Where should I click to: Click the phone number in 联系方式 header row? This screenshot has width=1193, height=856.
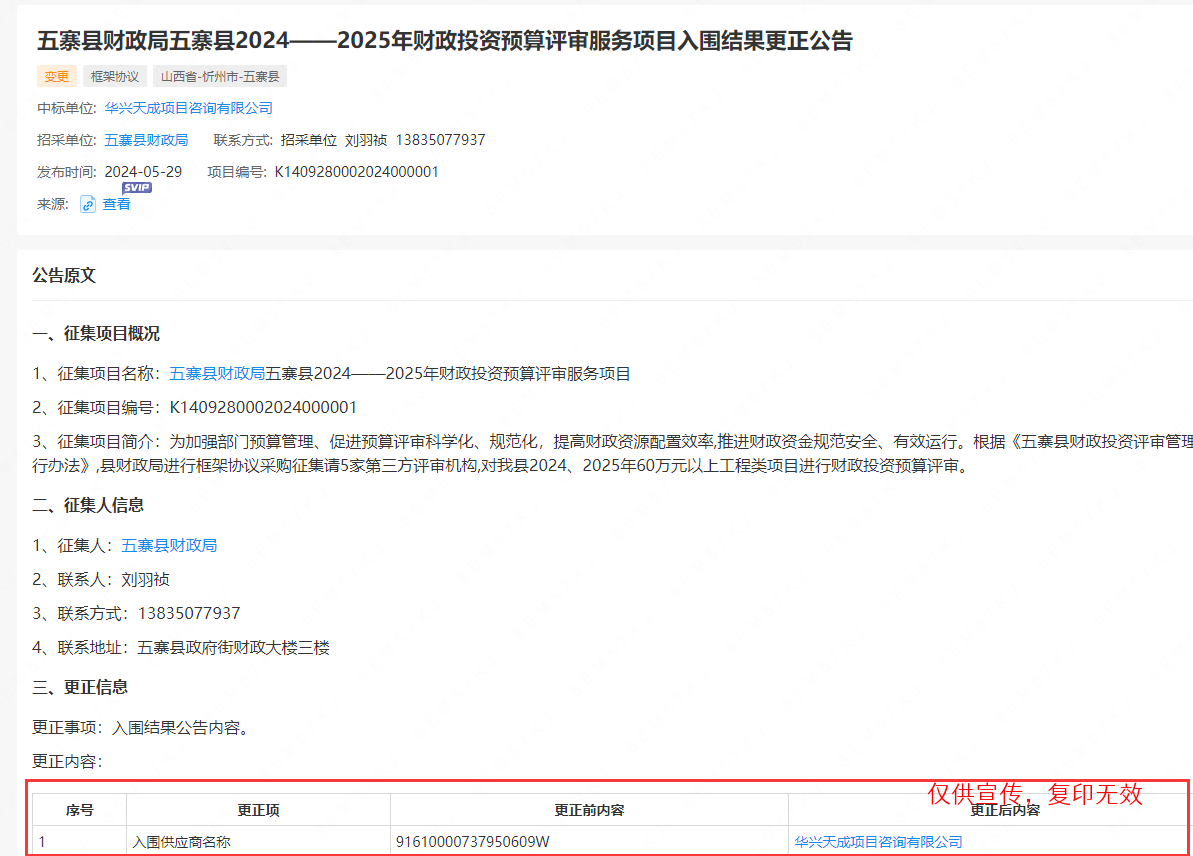coord(440,140)
